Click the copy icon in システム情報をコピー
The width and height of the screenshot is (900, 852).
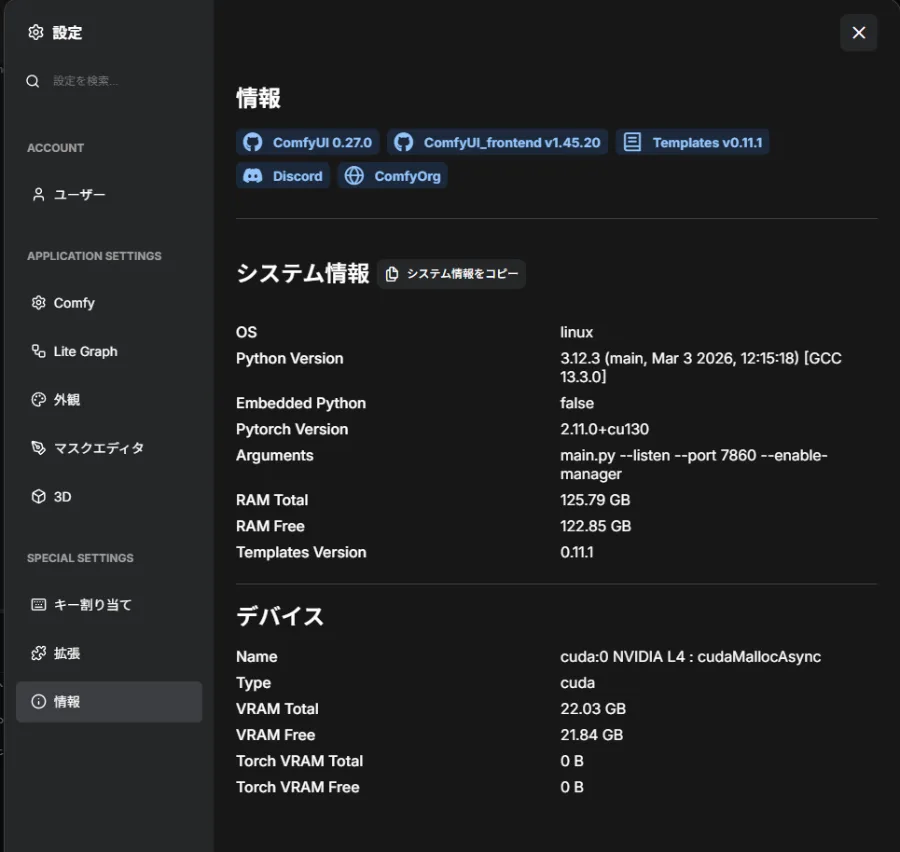point(392,274)
